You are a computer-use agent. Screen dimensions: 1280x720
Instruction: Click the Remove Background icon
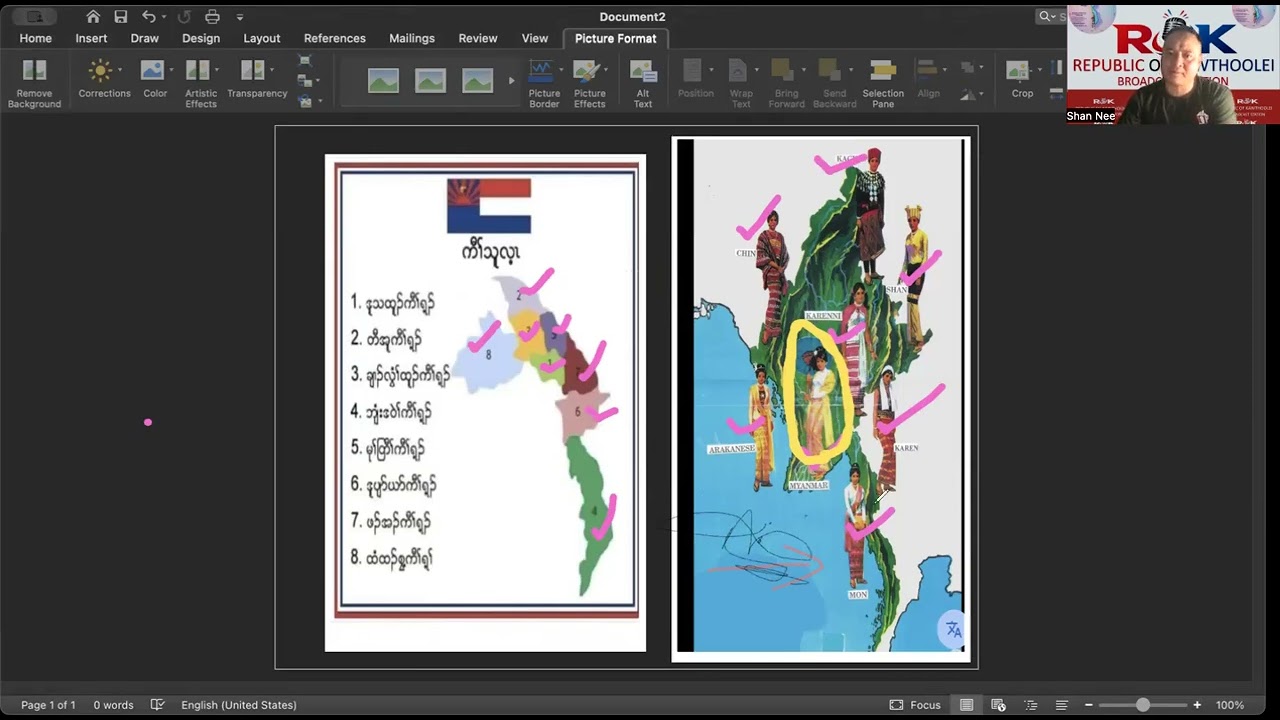click(x=35, y=71)
